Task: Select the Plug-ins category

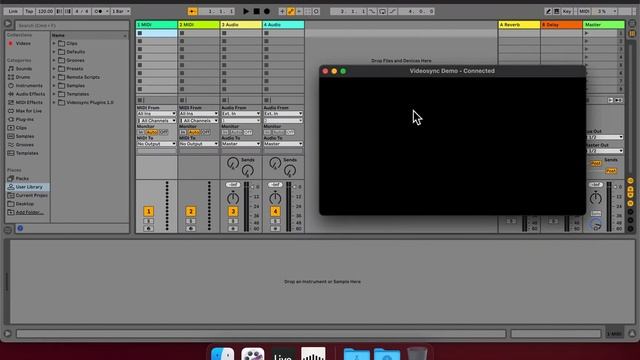Action: [x=24, y=120]
